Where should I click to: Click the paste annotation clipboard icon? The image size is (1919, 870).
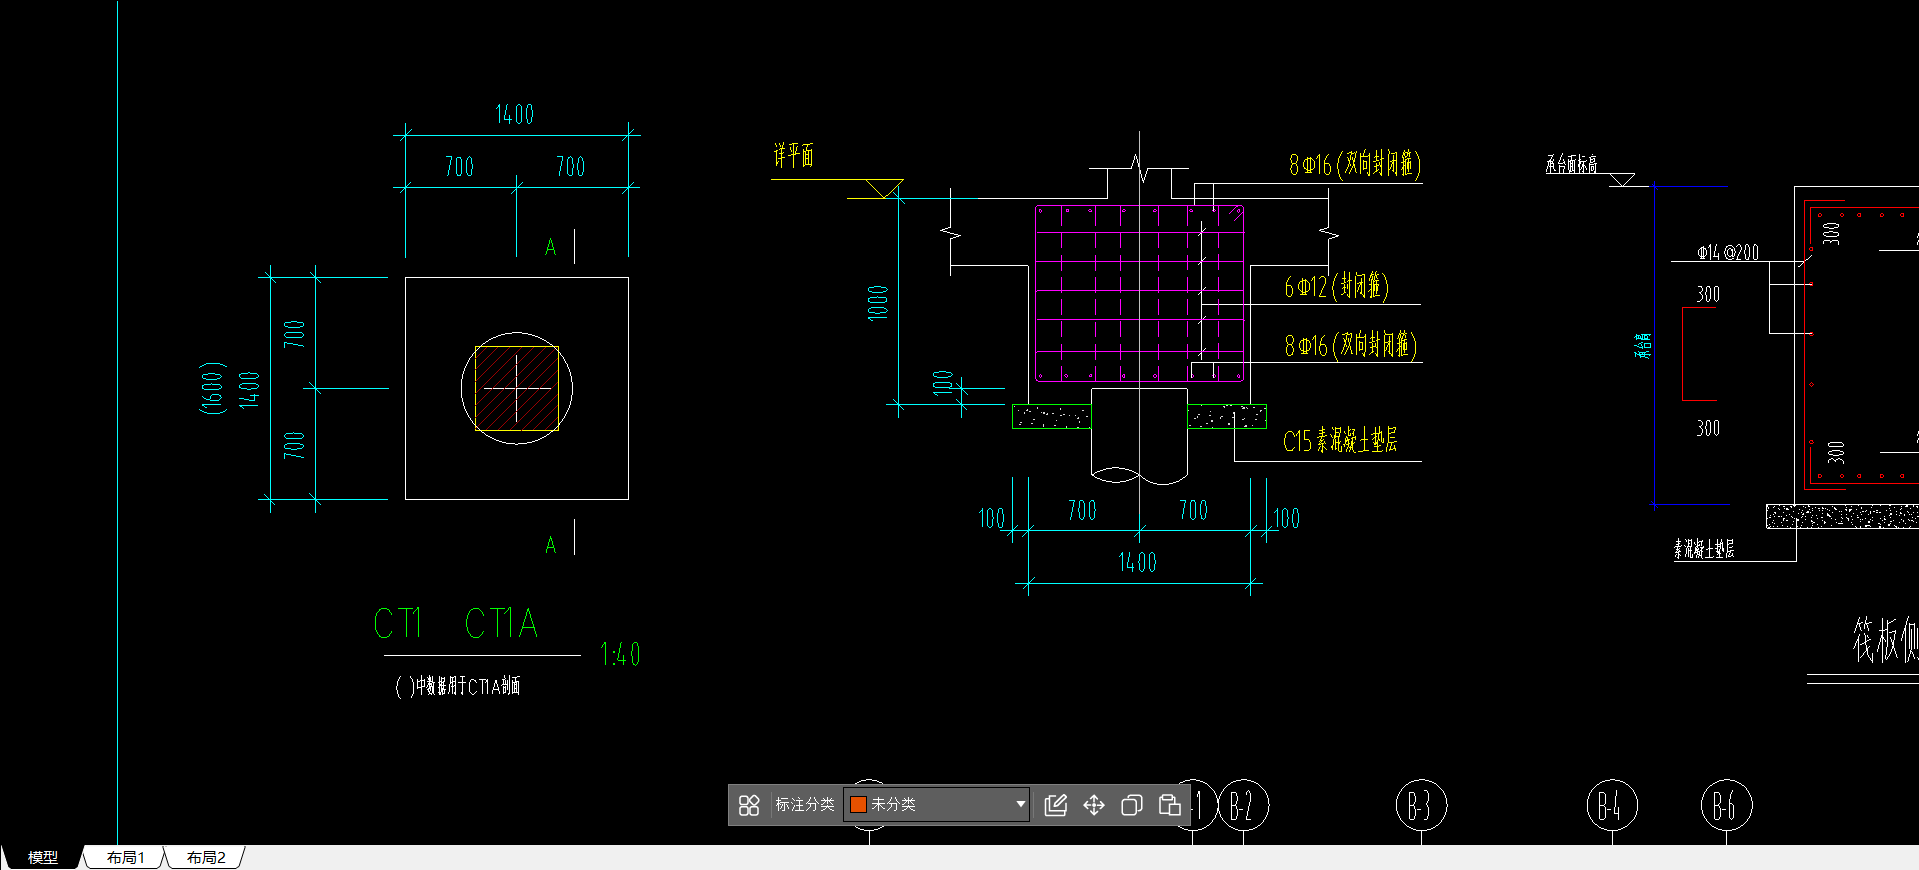click(1170, 805)
